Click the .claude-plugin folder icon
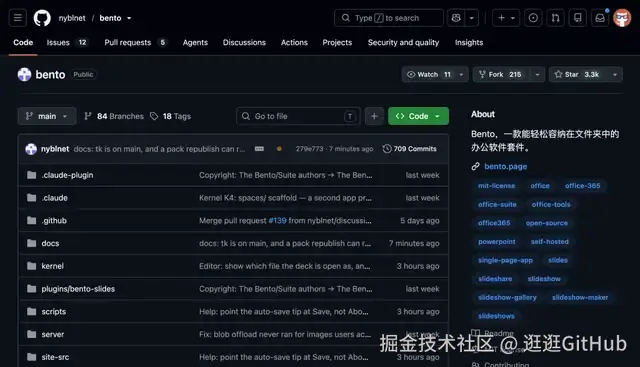This screenshot has height=367, width=640. tap(31, 175)
